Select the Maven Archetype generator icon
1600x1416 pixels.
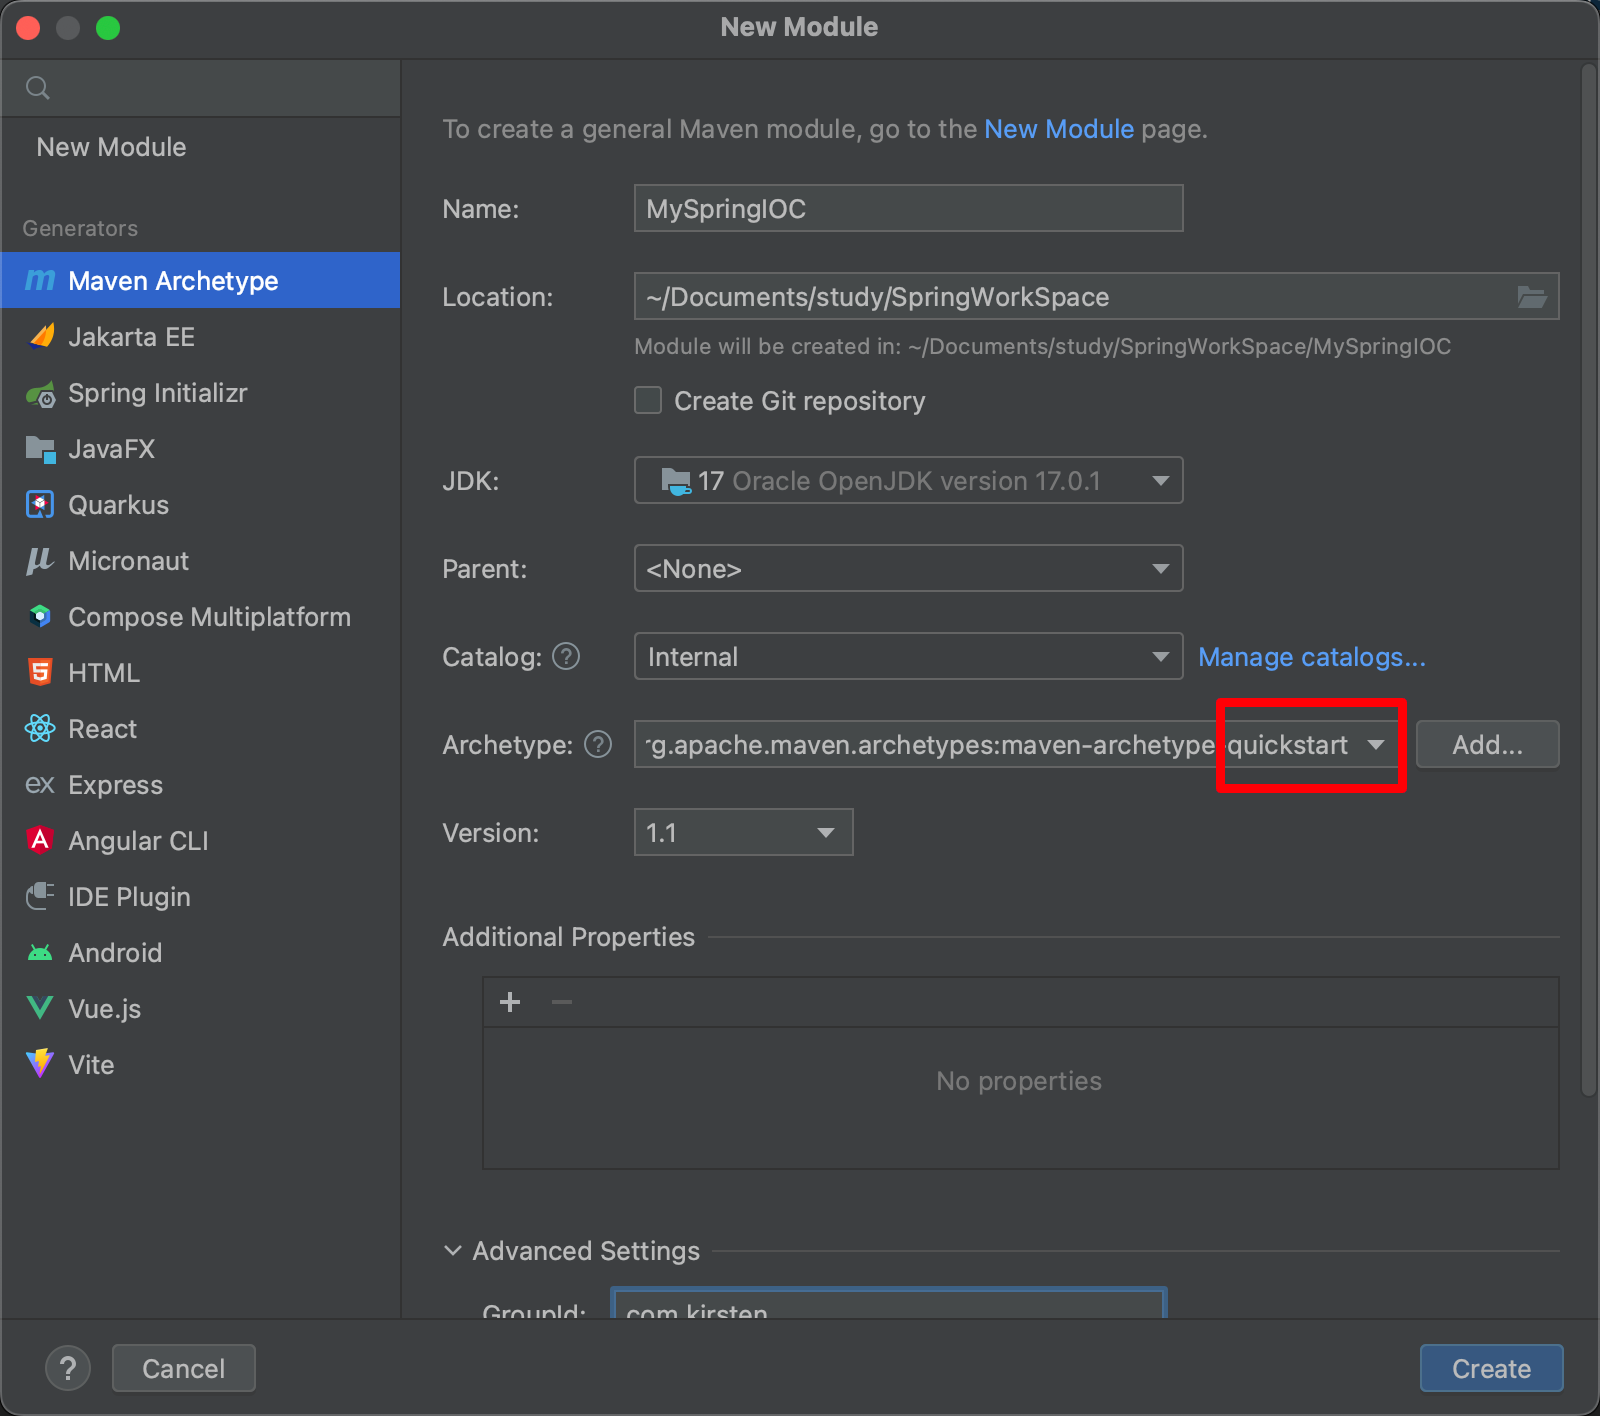click(x=40, y=280)
